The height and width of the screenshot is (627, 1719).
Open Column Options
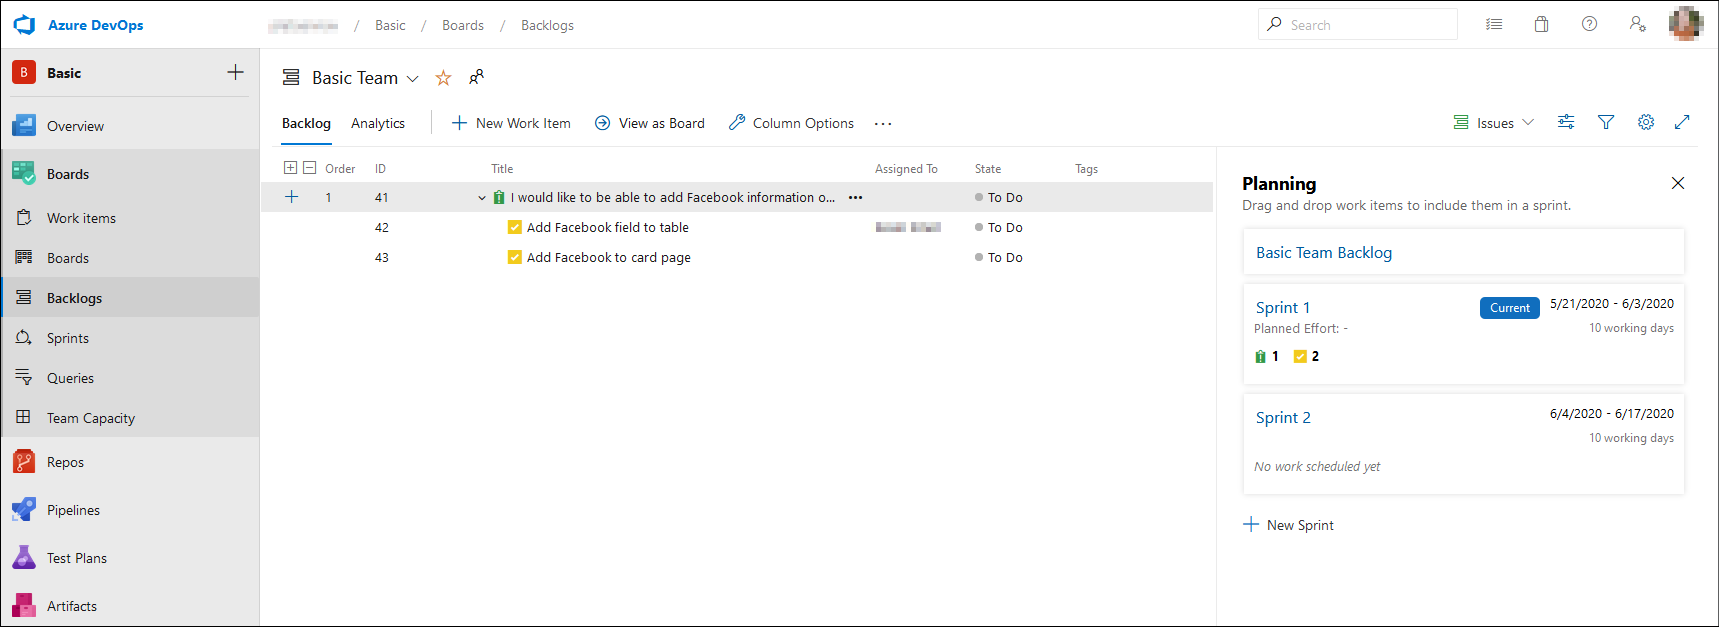(791, 123)
